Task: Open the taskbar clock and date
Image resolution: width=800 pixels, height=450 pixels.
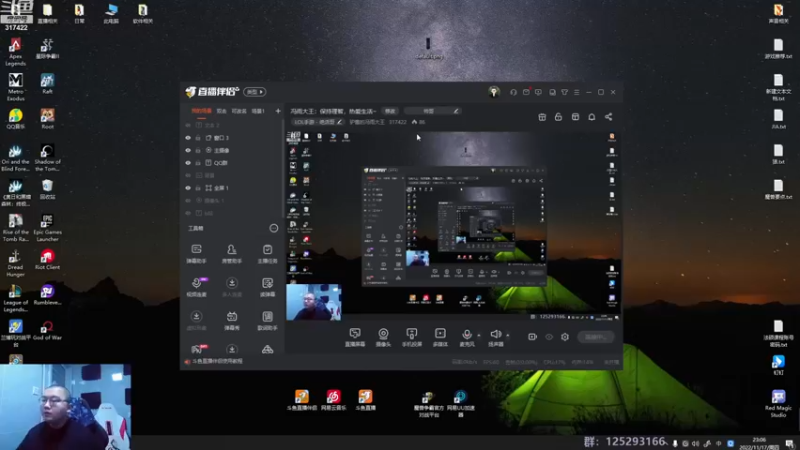Action: coord(759,443)
